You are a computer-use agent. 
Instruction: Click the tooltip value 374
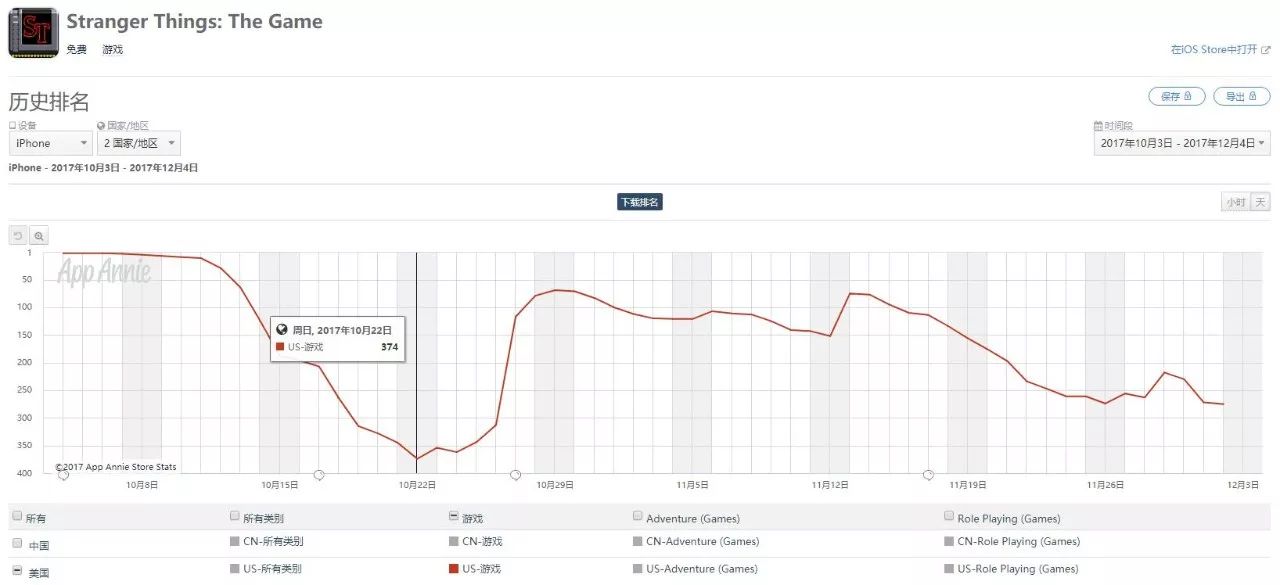(x=389, y=347)
